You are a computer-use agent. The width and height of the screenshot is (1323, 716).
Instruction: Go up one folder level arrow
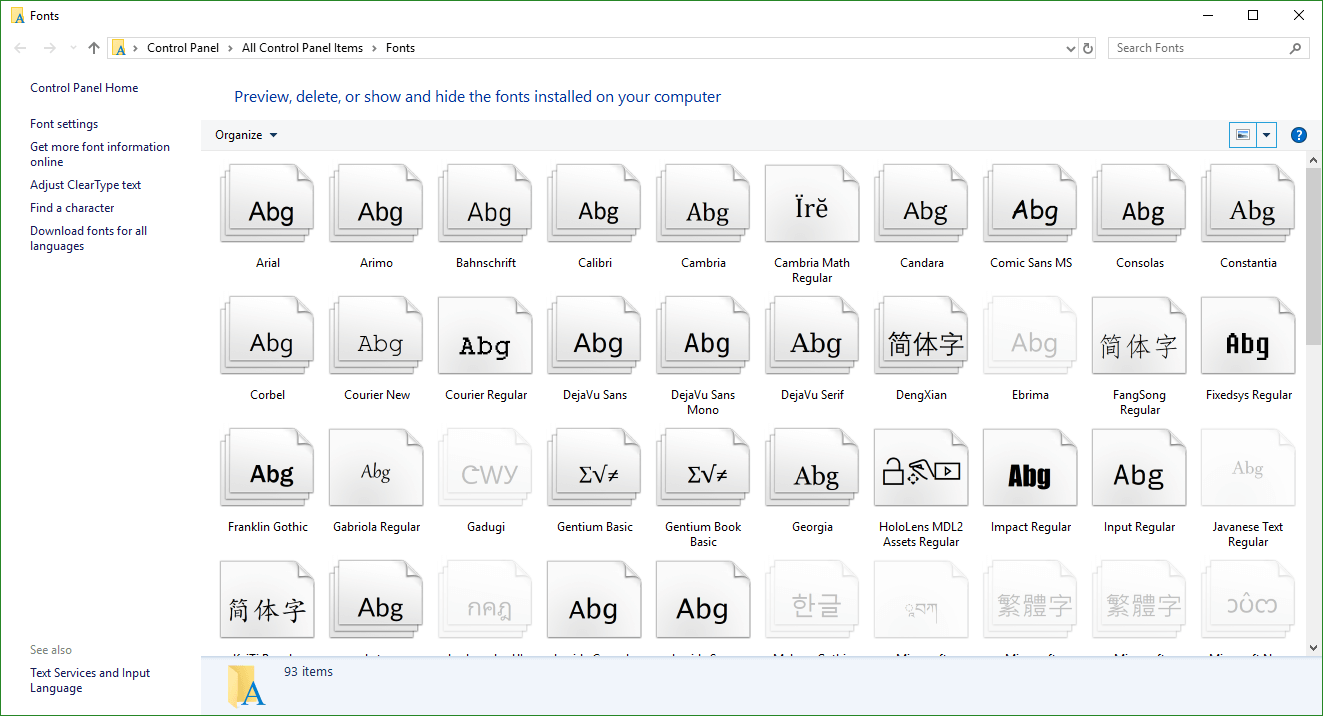pyautogui.click(x=94, y=48)
